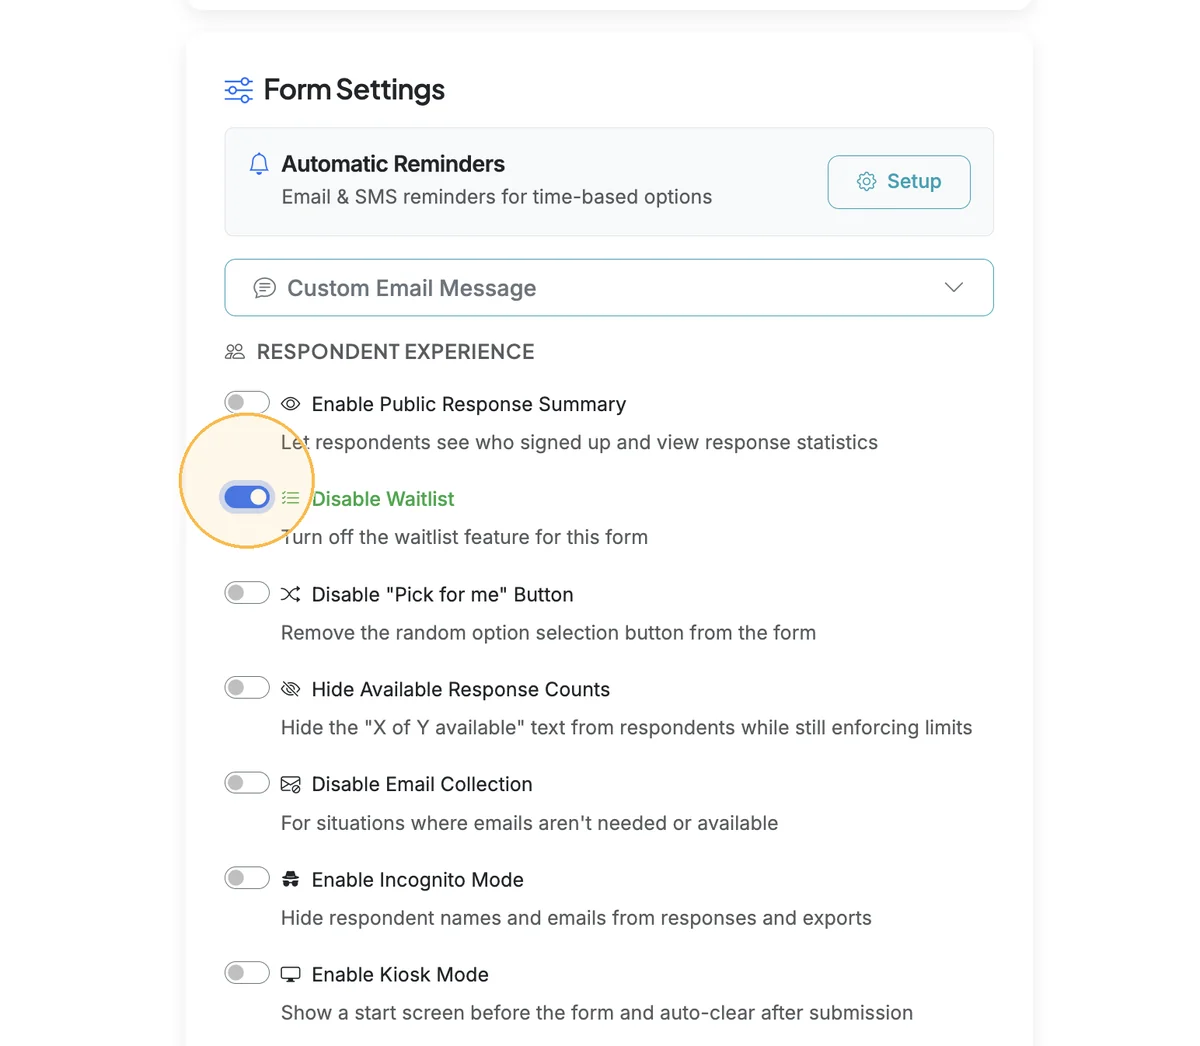Image resolution: width=1200 pixels, height=1046 pixels.
Task: Switch on Hide Available Response Counts
Action: [247, 687]
